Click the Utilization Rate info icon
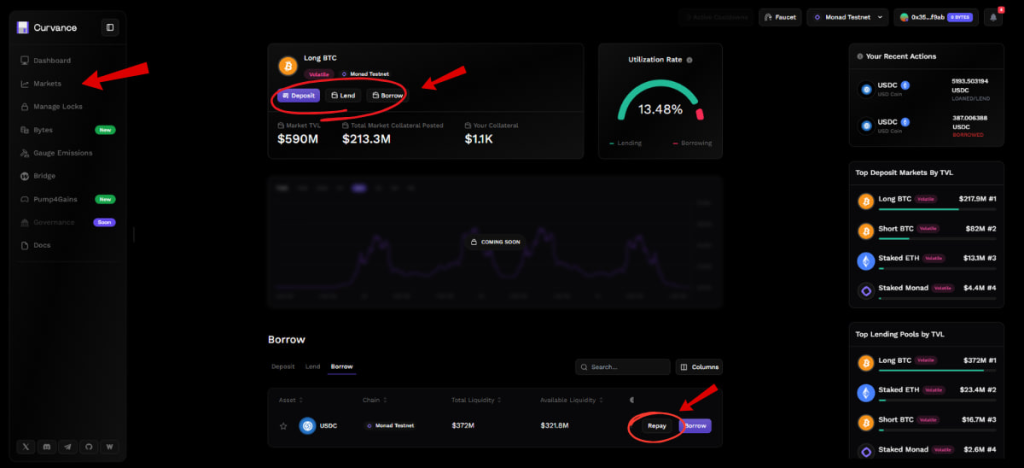 pos(690,60)
